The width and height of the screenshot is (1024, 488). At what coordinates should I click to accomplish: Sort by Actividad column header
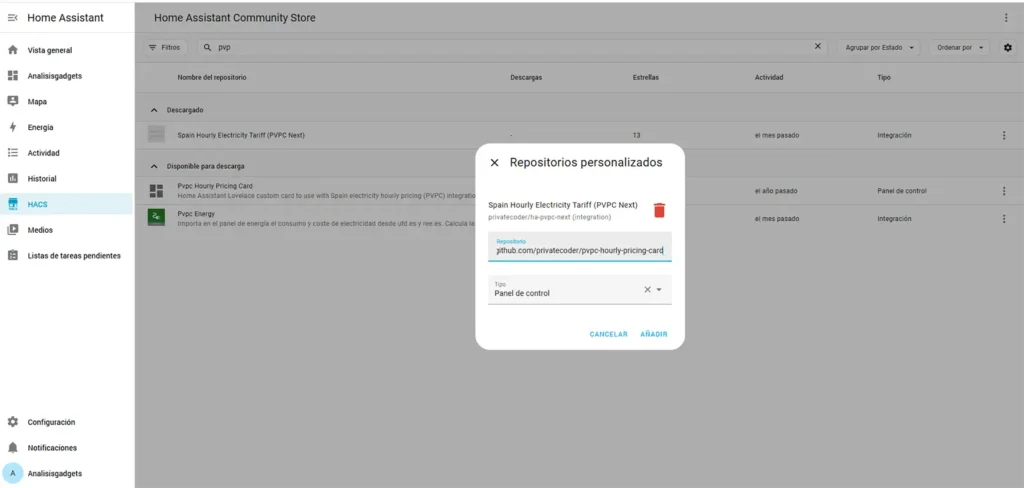pos(769,77)
